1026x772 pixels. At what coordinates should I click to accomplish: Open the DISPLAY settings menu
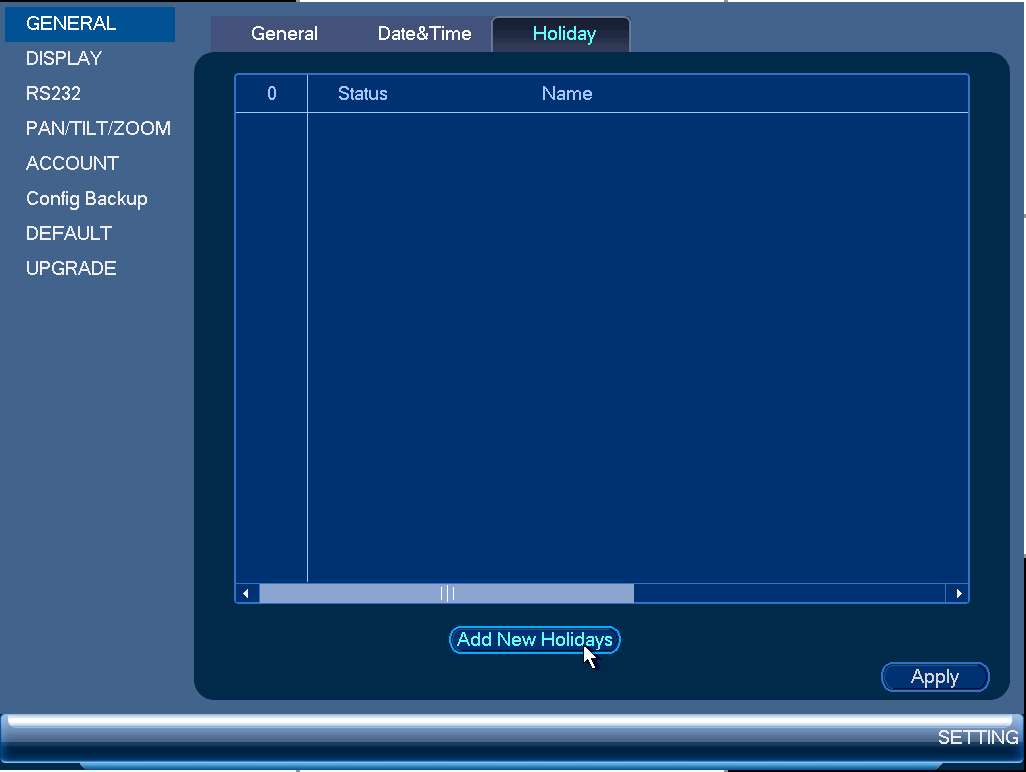click(64, 58)
